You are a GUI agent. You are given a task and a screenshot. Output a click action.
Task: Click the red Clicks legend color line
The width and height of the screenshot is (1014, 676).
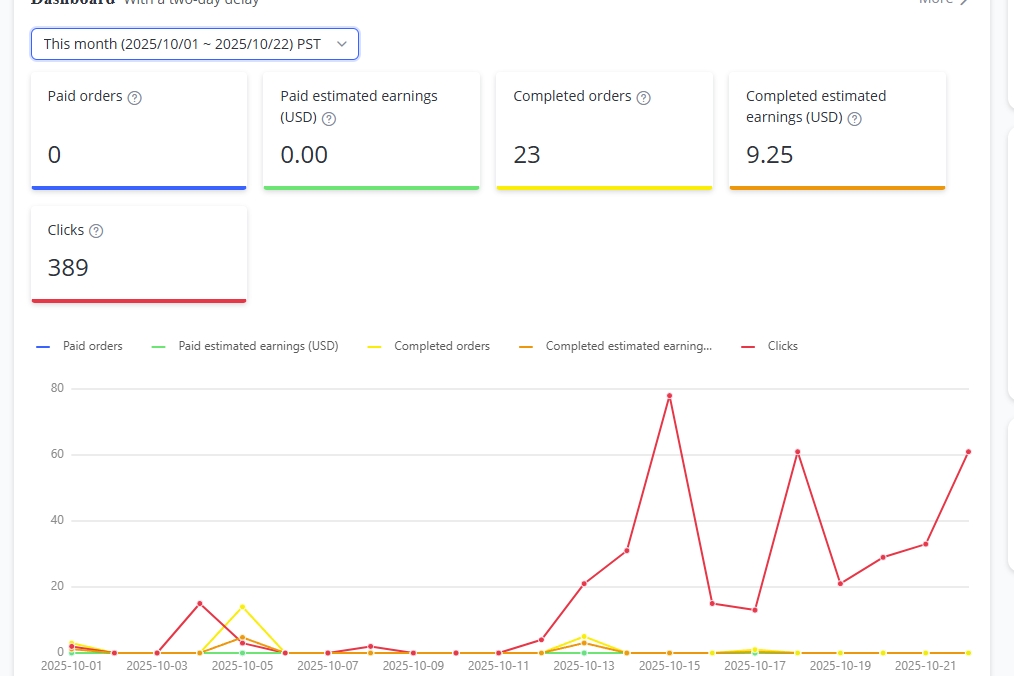coord(748,346)
